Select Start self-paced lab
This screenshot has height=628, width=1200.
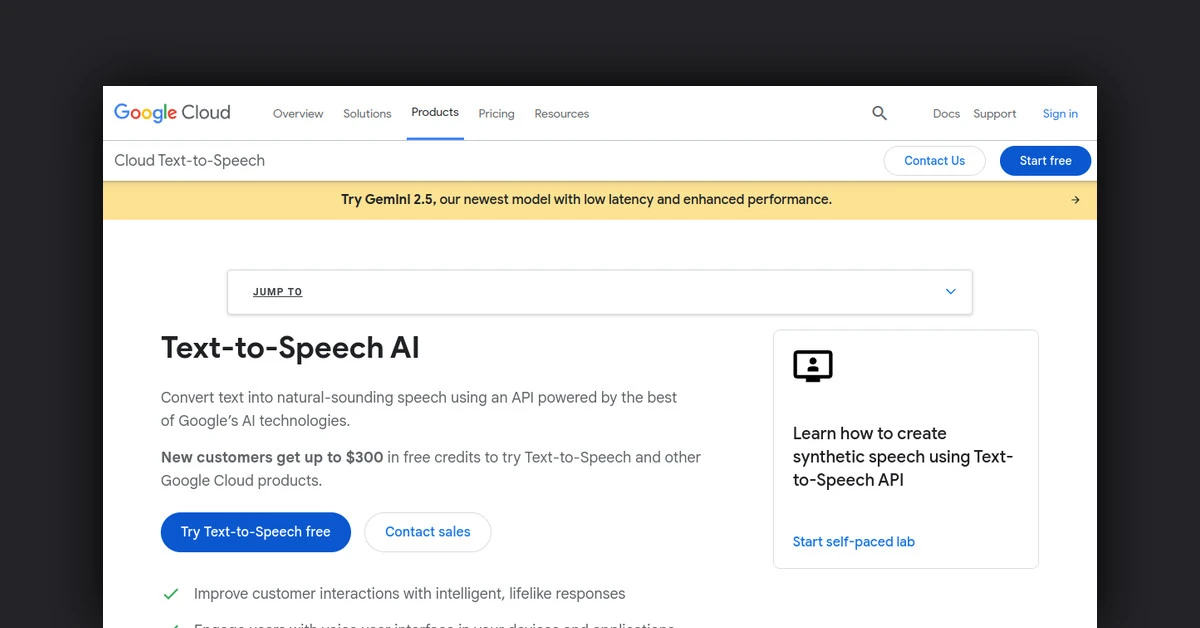pos(853,541)
